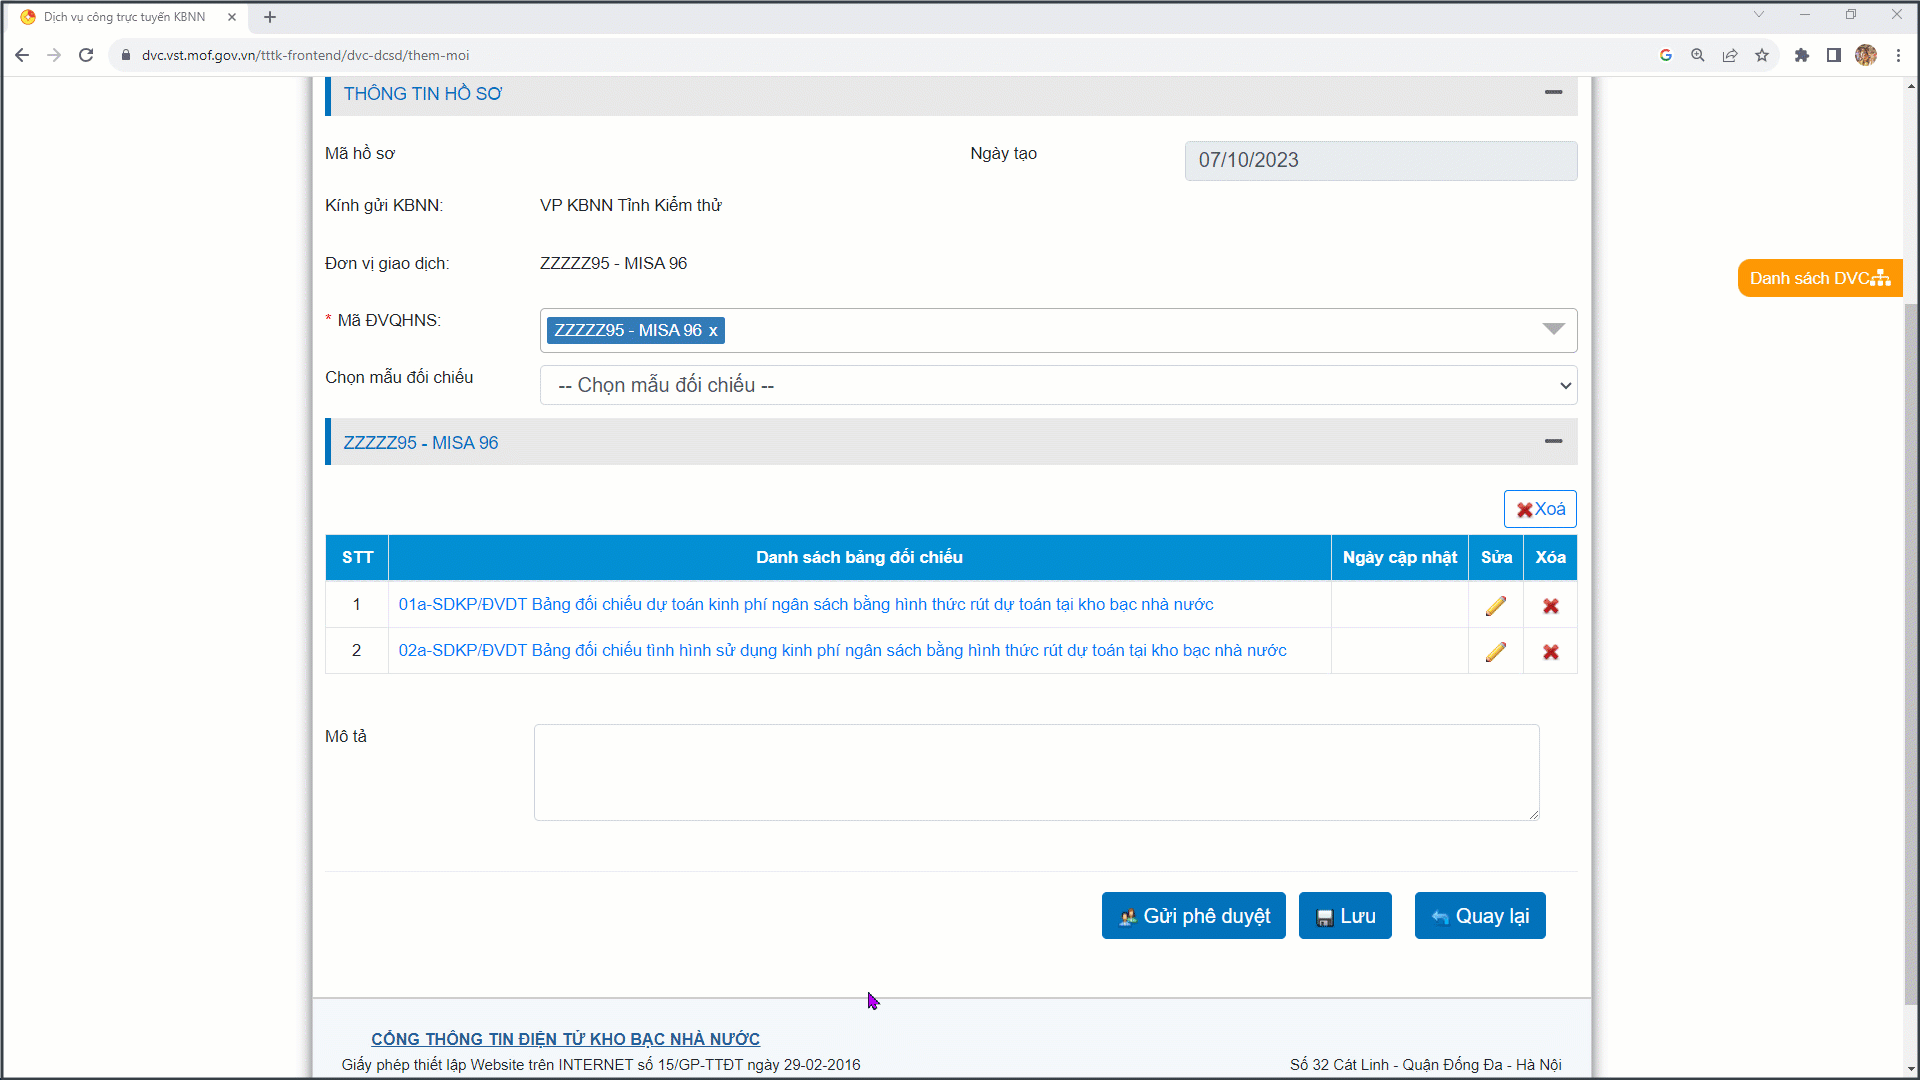
Task: Click the browser zoom magnifier icon
Action: click(1697, 55)
